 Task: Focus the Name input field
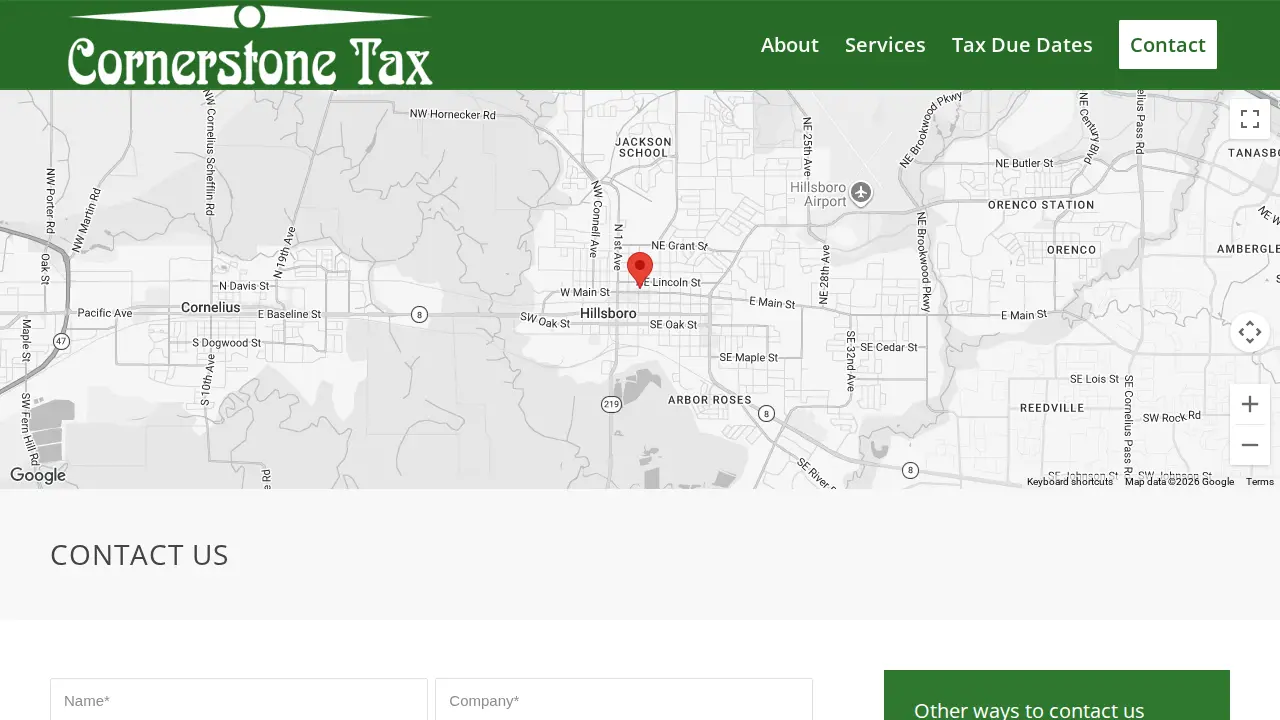pos(239,700)
